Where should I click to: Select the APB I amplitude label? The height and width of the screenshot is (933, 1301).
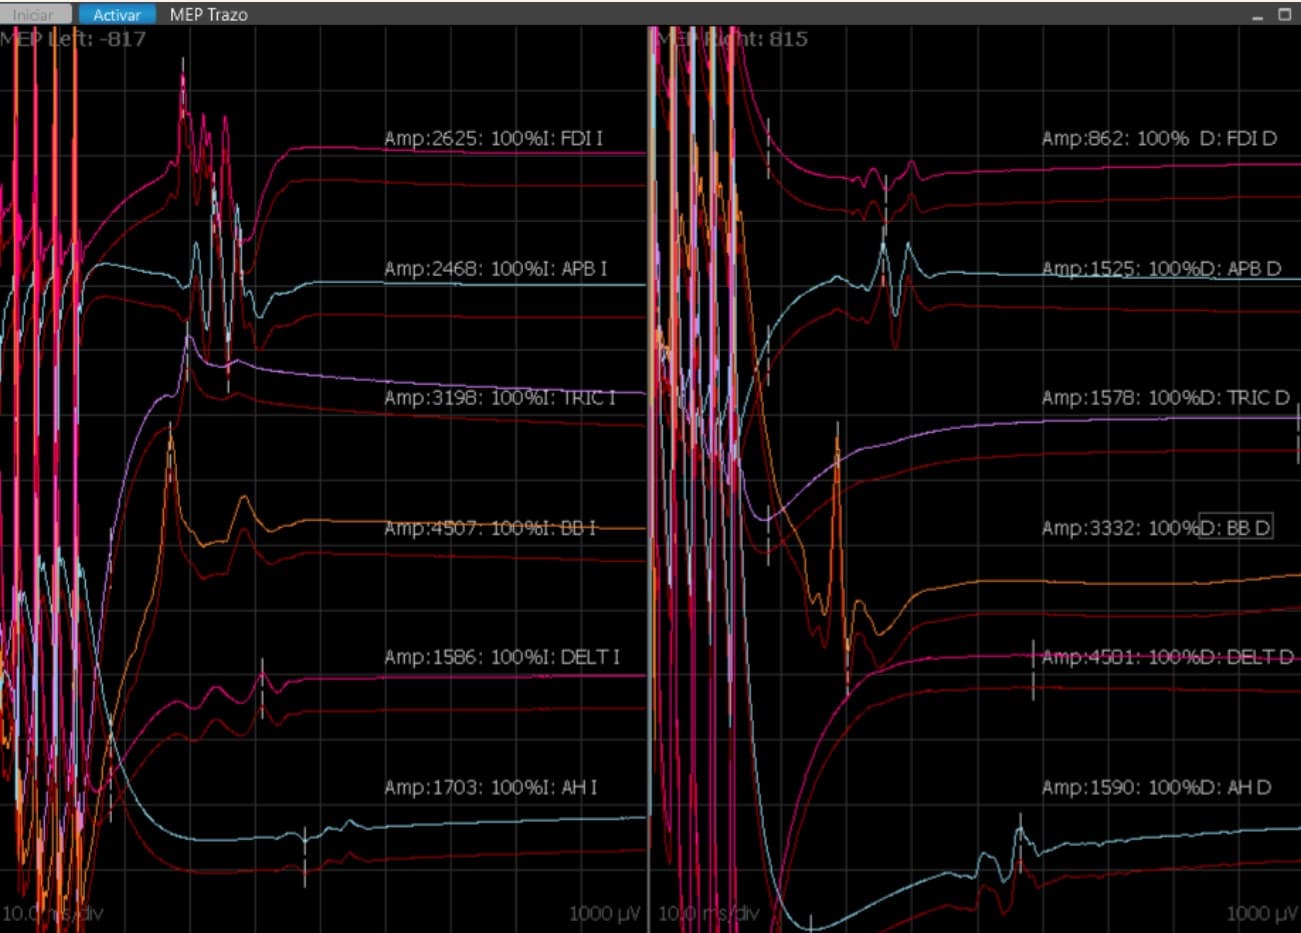[495, 268]
